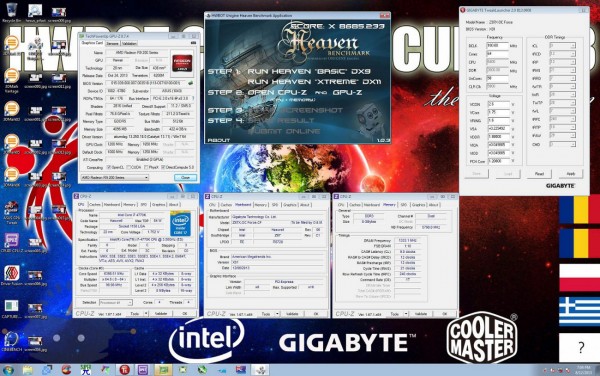This screenshot has height=376, width=600.
Task: Click the Apply button in TweakLauncher
Action: tap(571, 174)
